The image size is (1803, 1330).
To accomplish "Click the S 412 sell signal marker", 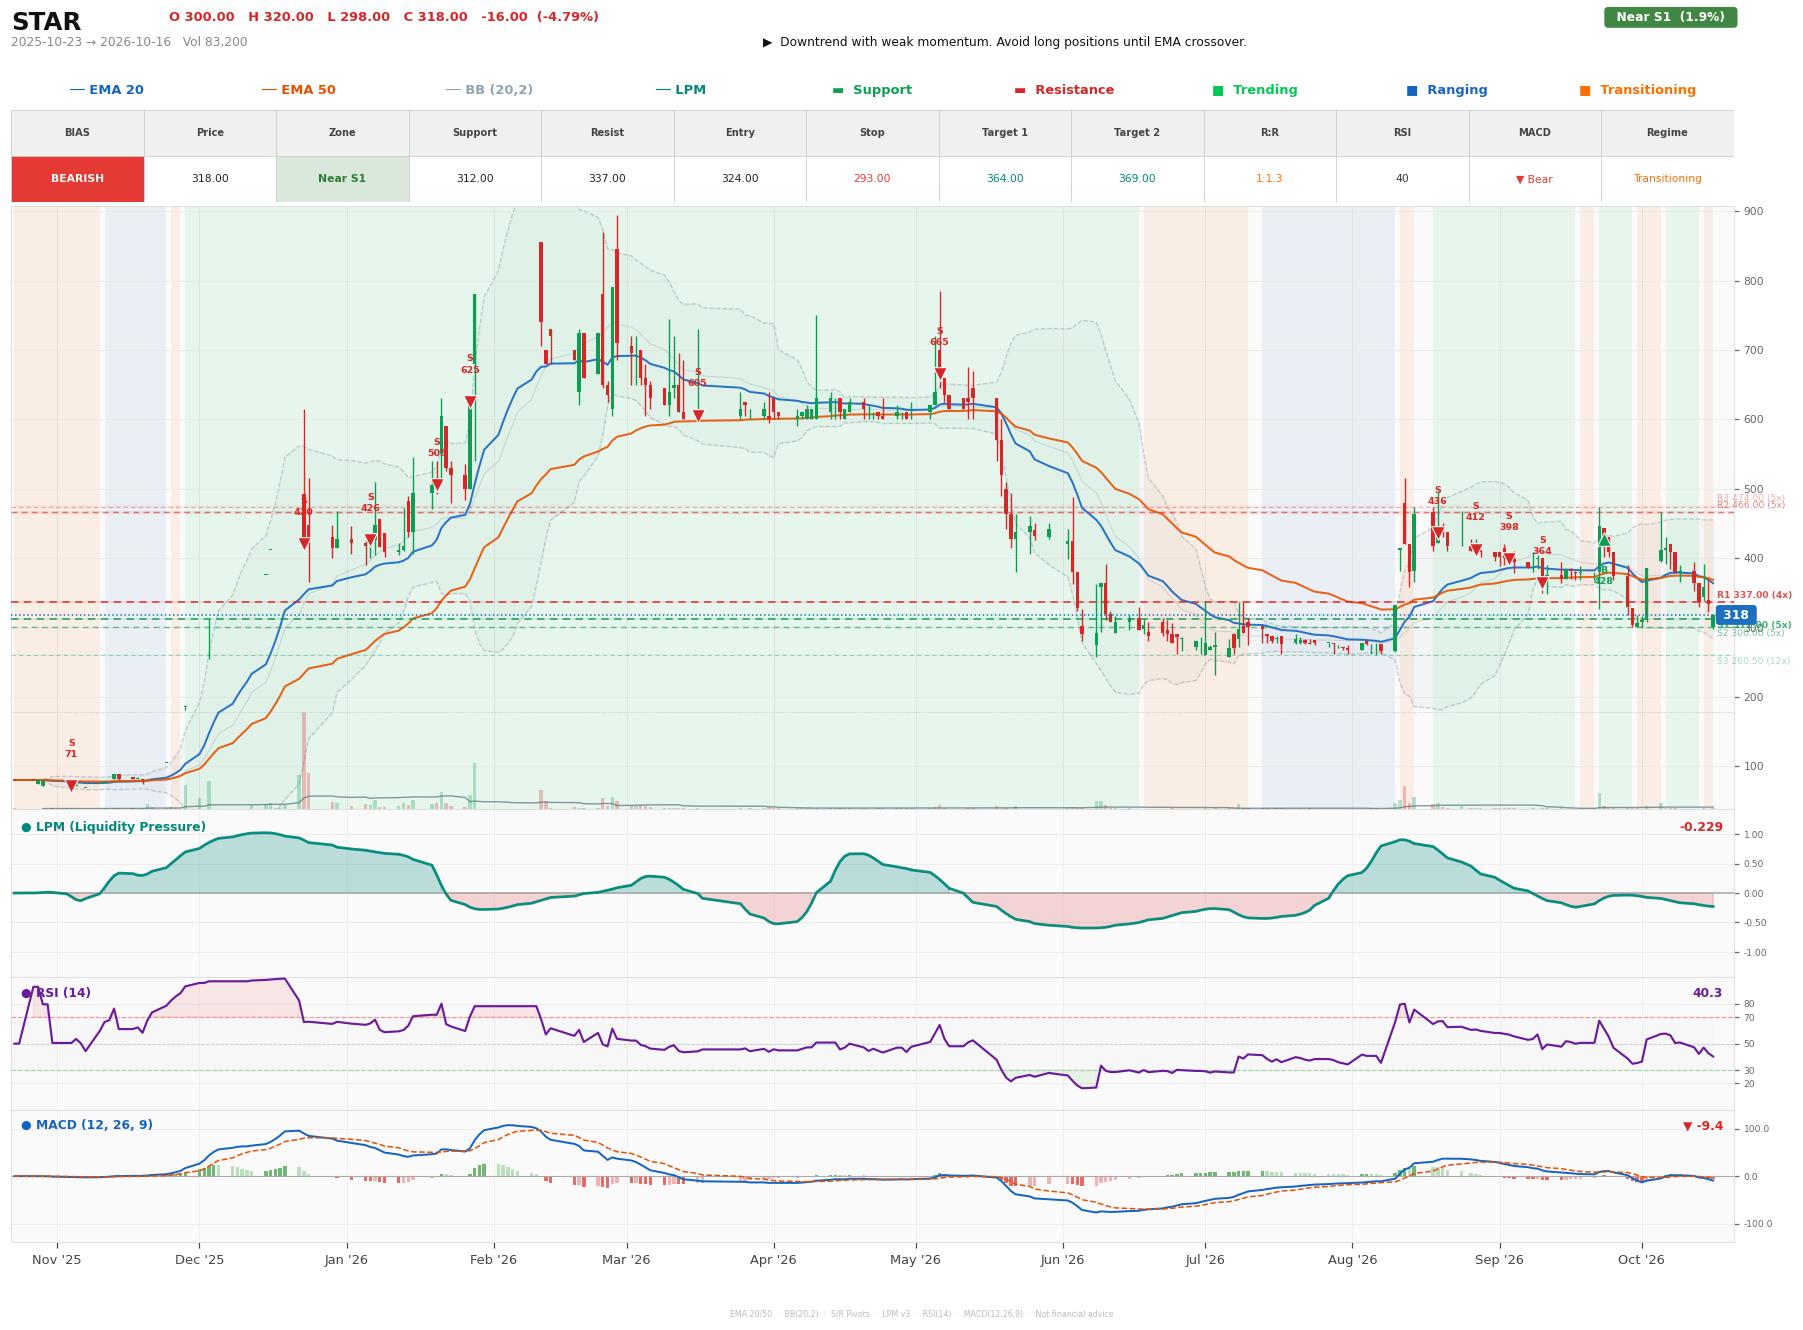I will (x=1476, y=549).
